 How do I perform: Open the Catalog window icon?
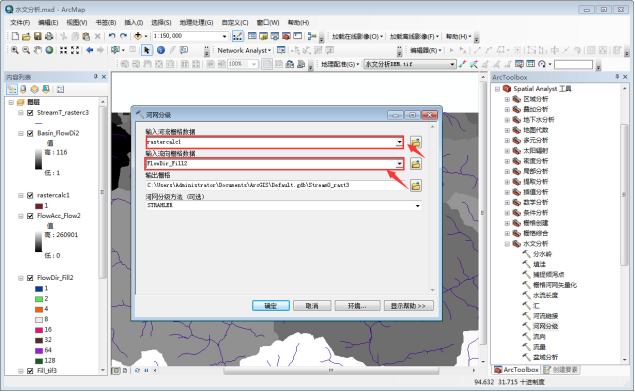click(x=263, y=36)
